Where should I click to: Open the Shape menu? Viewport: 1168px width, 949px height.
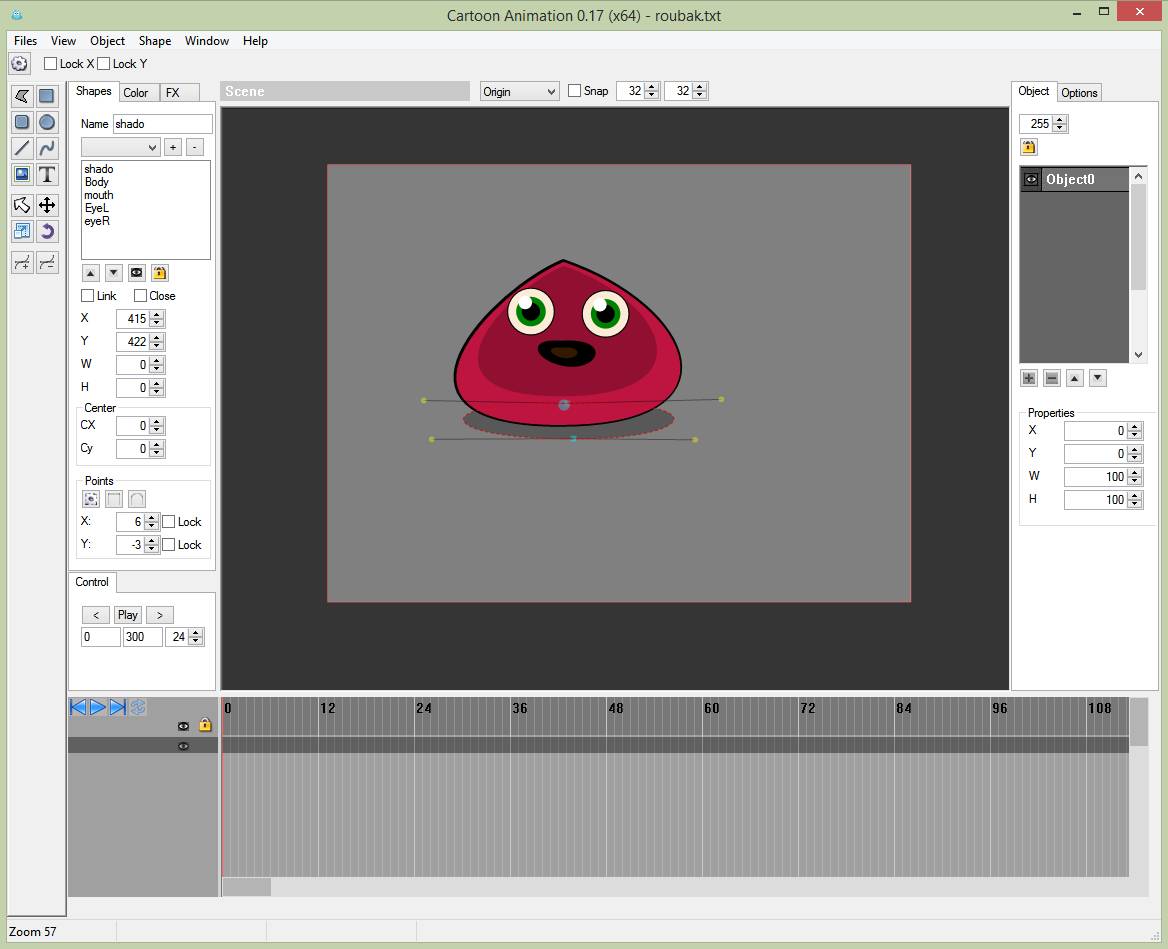[x=155, y=41]
